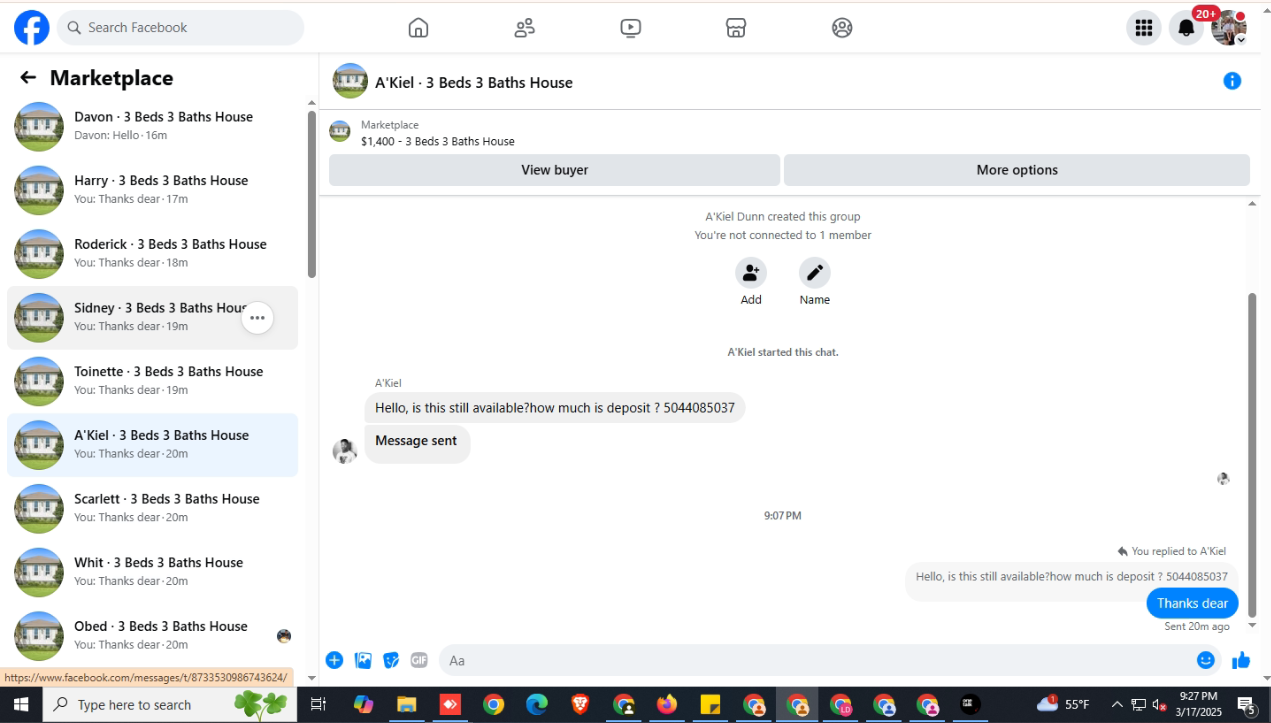This screenshot has width=1271, height=723.
Task: Open Firefox from the taskbar
Action: tap(667, 704)
